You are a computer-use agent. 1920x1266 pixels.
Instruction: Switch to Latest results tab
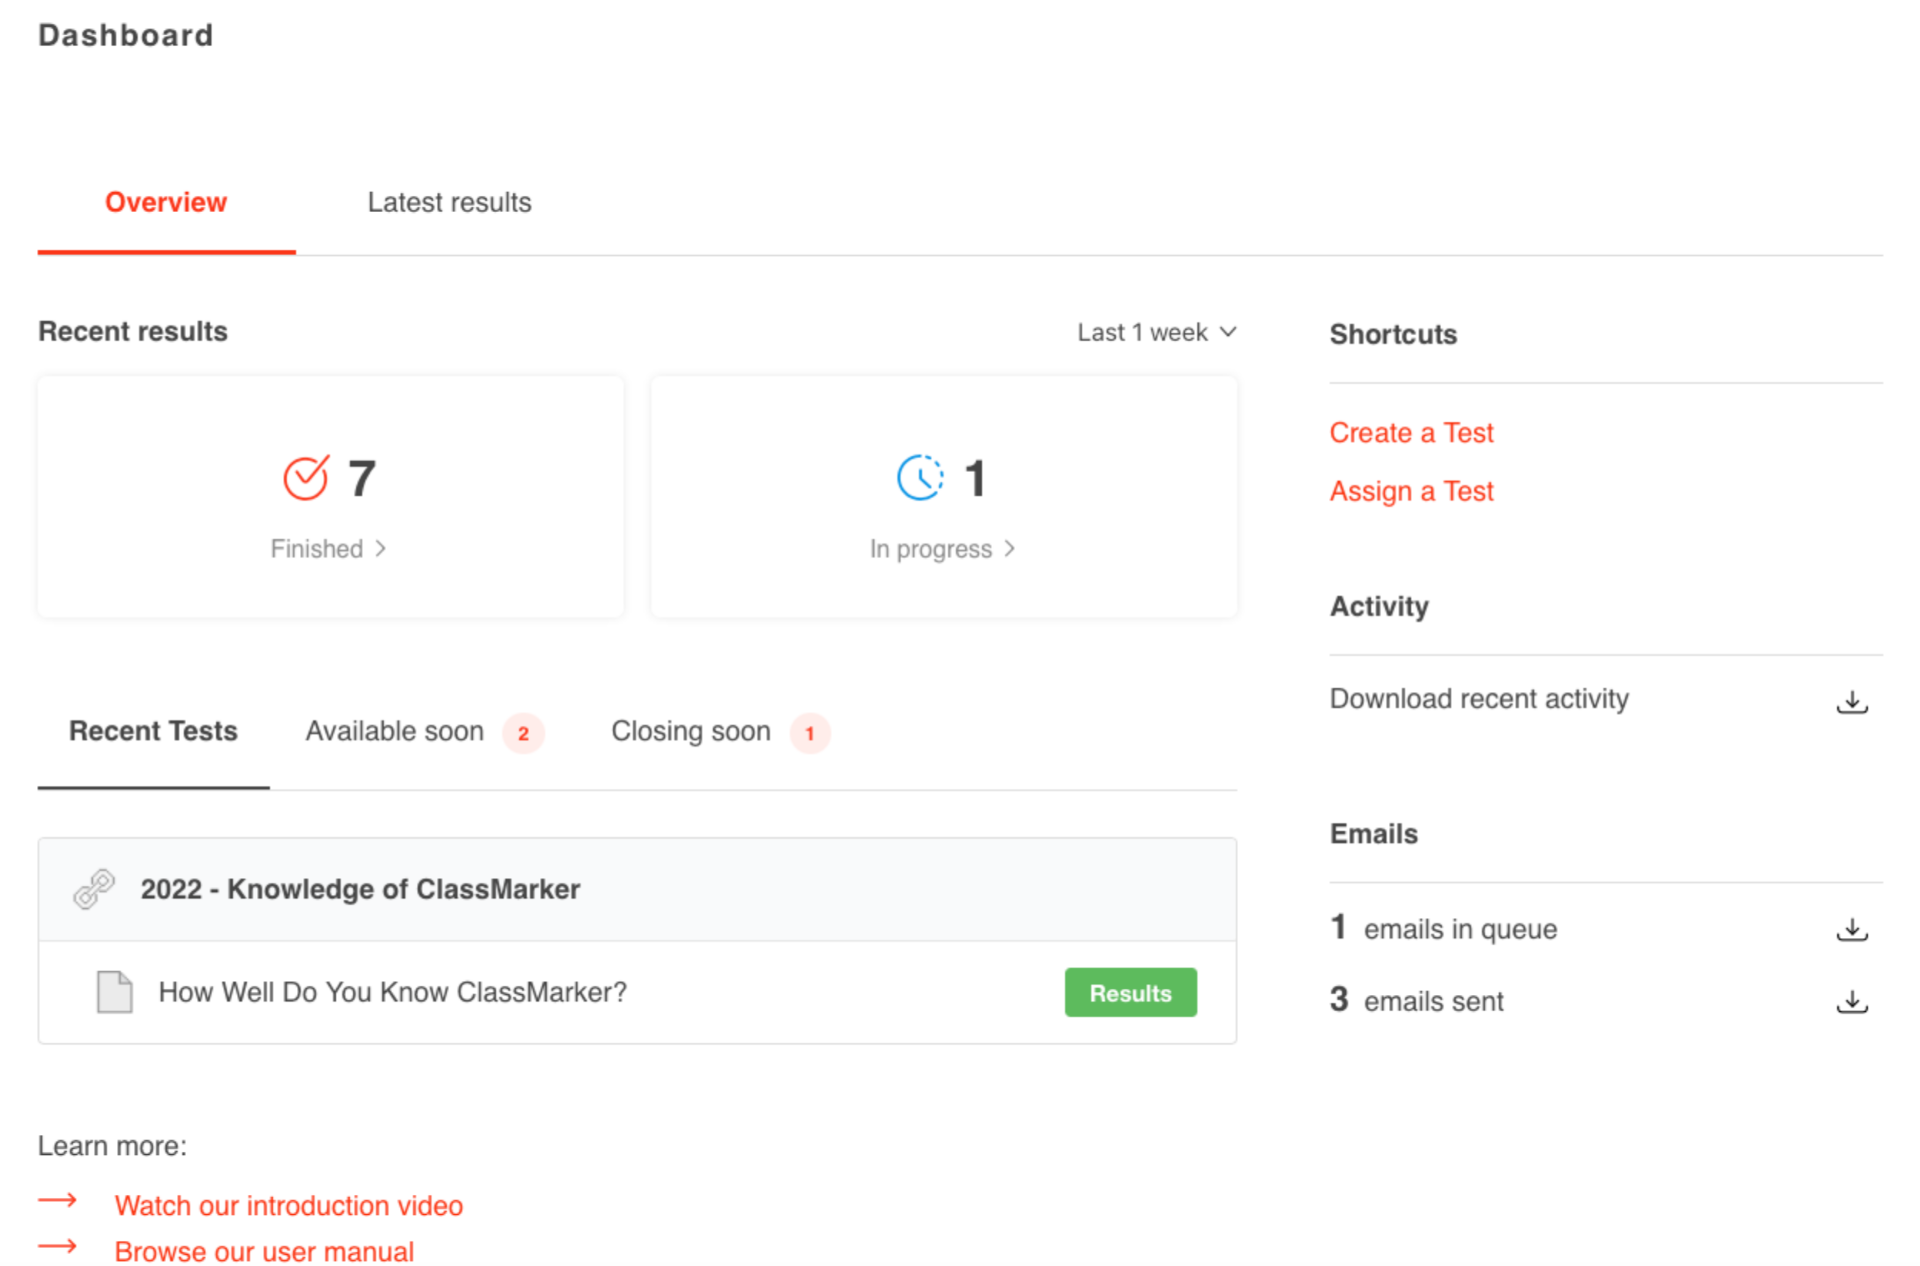pyautogui.click(x=449, y=203)
